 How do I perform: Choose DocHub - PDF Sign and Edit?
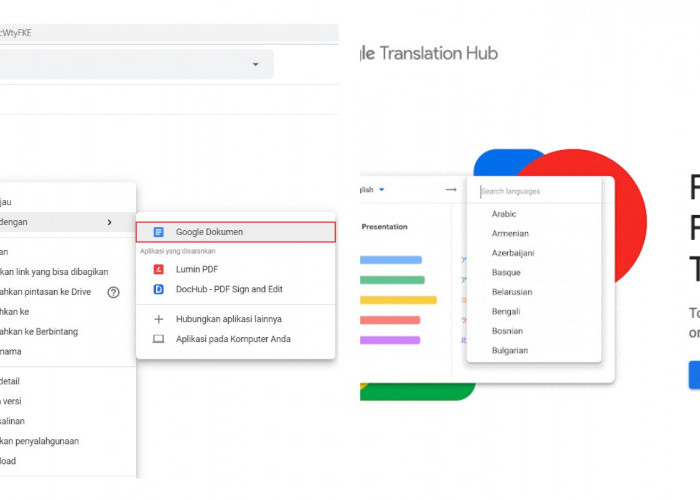click(x=229, y=289)
